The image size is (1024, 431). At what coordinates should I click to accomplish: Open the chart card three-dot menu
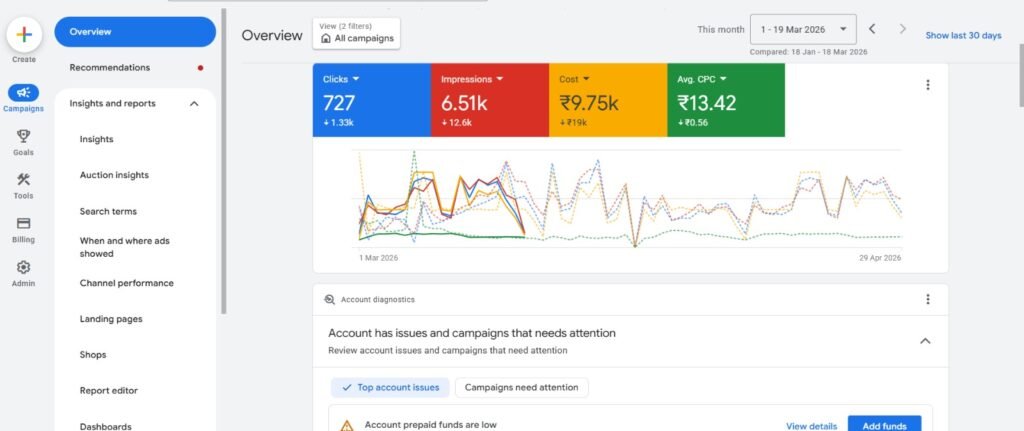pos(927,85)
